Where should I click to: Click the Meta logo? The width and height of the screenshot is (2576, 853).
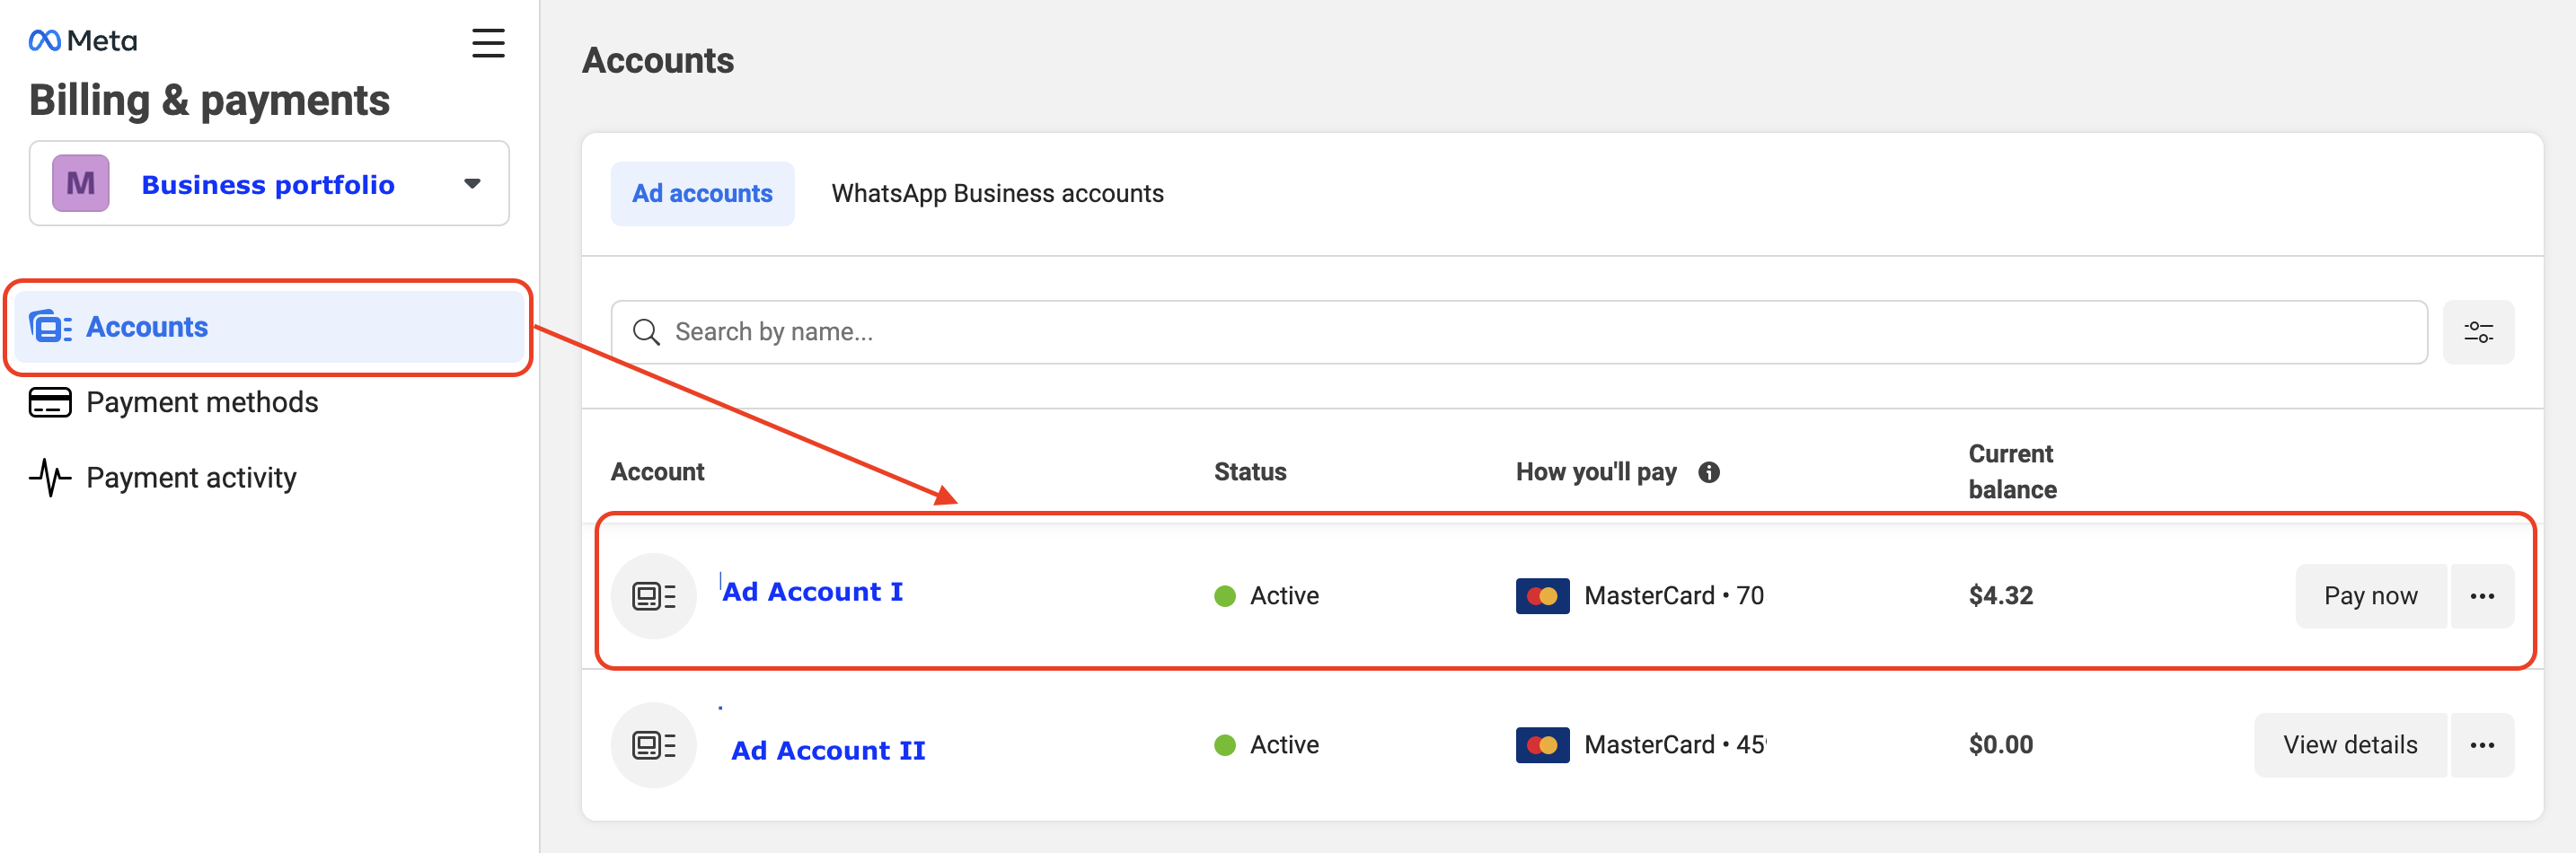tap(82, 41)
